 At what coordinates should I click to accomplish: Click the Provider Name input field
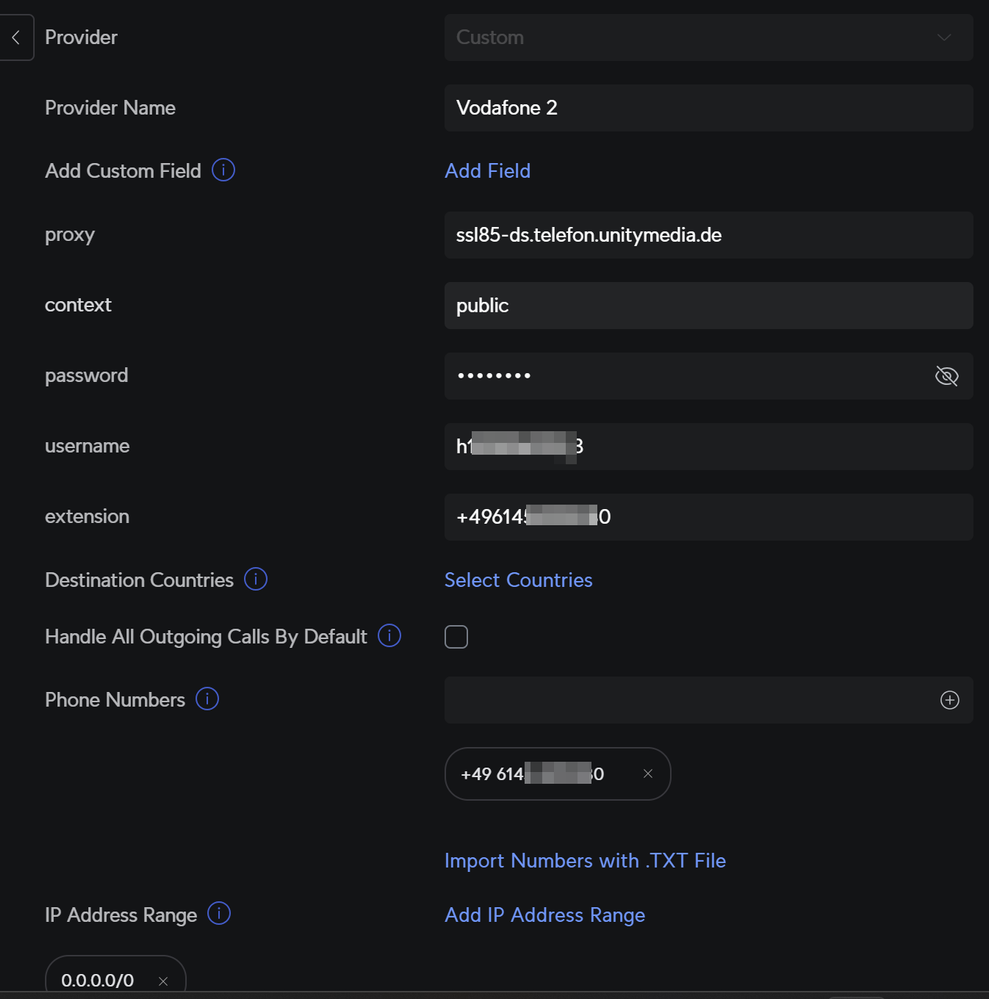708,108
